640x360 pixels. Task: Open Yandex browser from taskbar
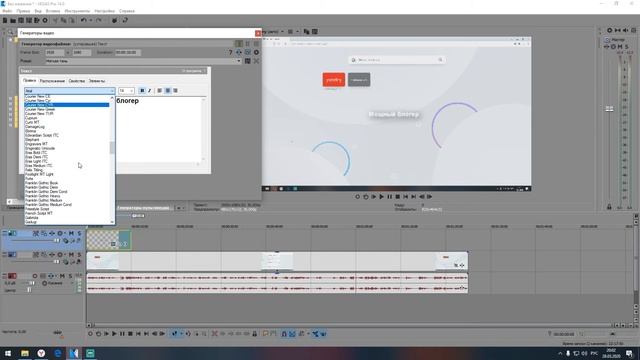tap(41, 353)
